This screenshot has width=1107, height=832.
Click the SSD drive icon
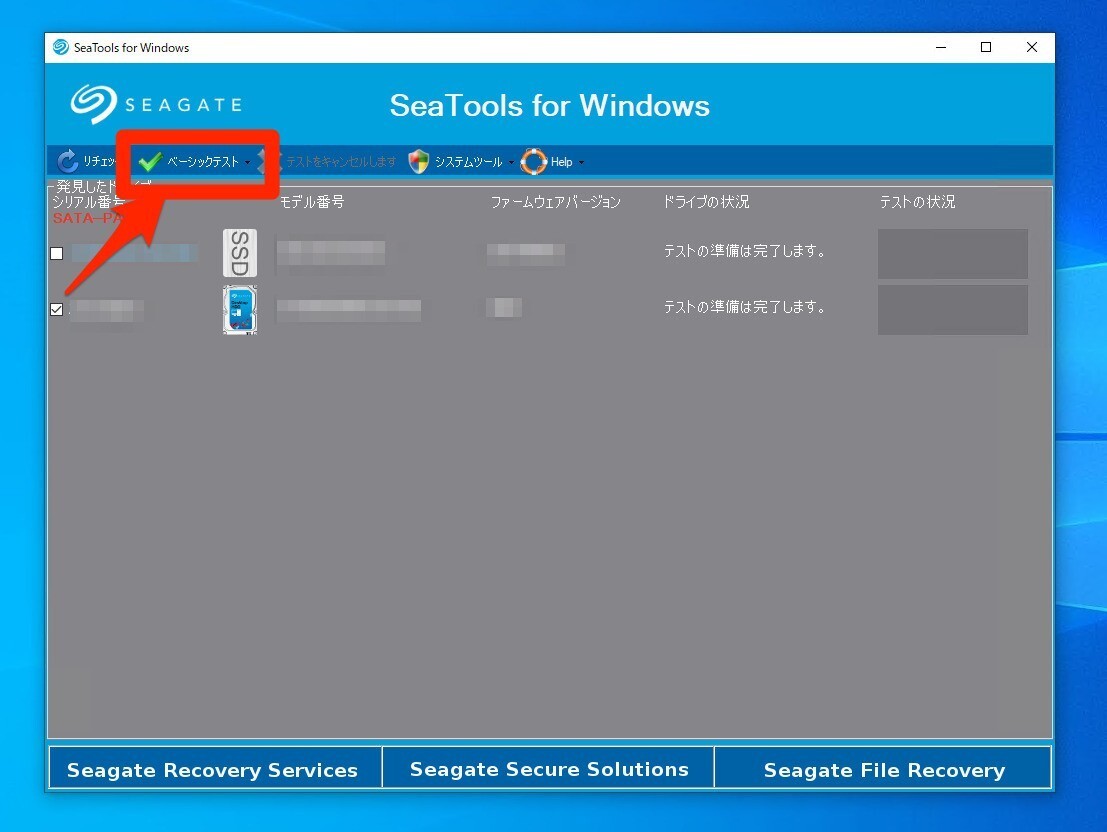click(x=240, y=253)
